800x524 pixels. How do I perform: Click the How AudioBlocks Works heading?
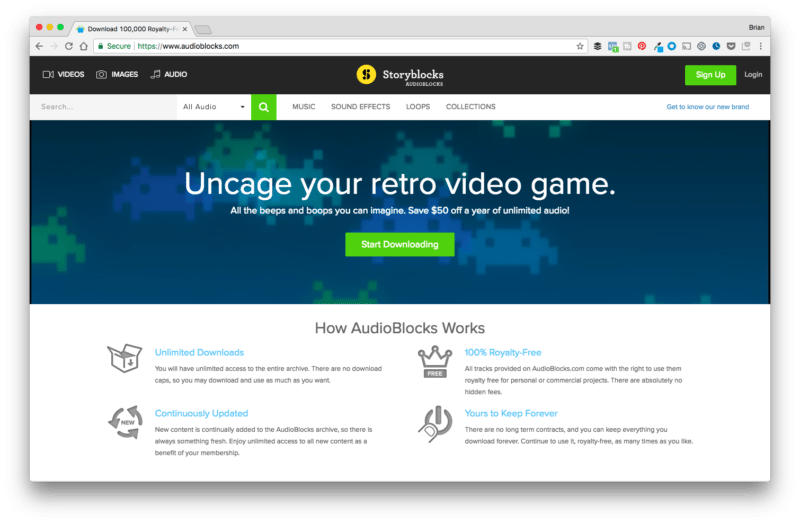tap(399, 328)
